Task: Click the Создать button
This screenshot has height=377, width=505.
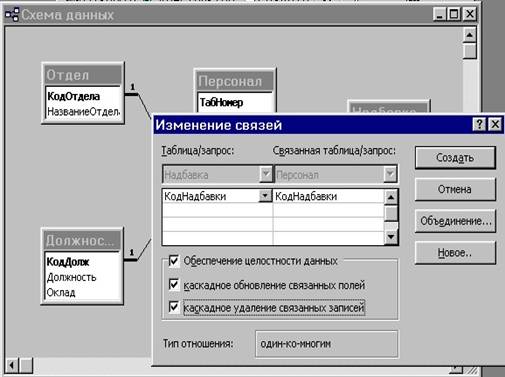Action: point(455,157)
